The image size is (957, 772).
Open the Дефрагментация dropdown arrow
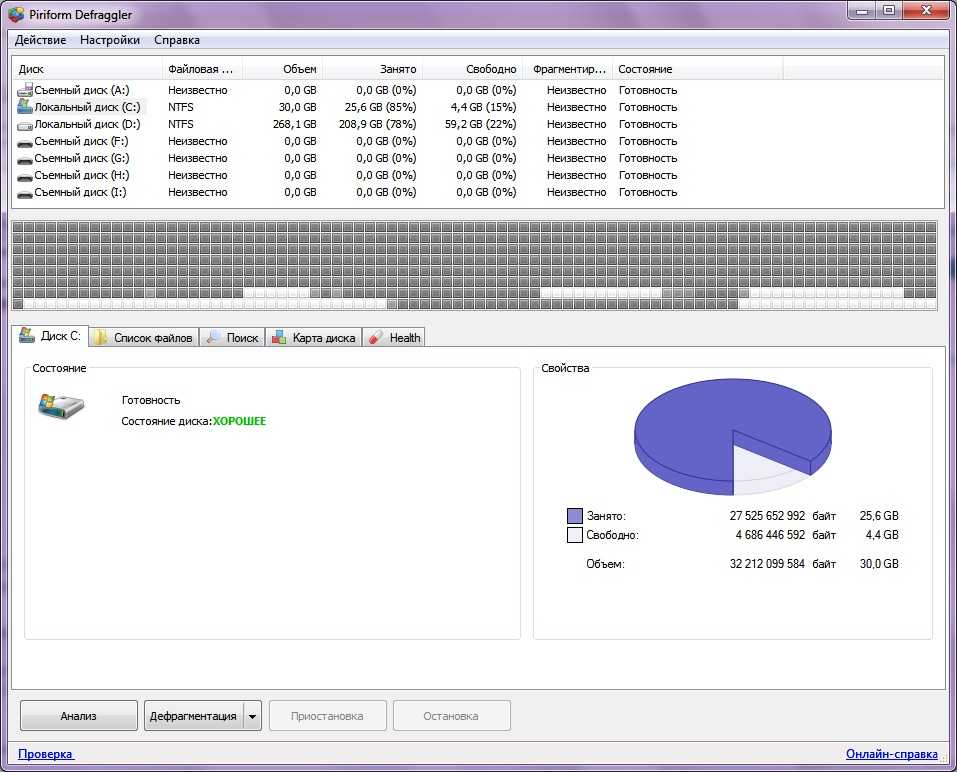tap(252, 716)
